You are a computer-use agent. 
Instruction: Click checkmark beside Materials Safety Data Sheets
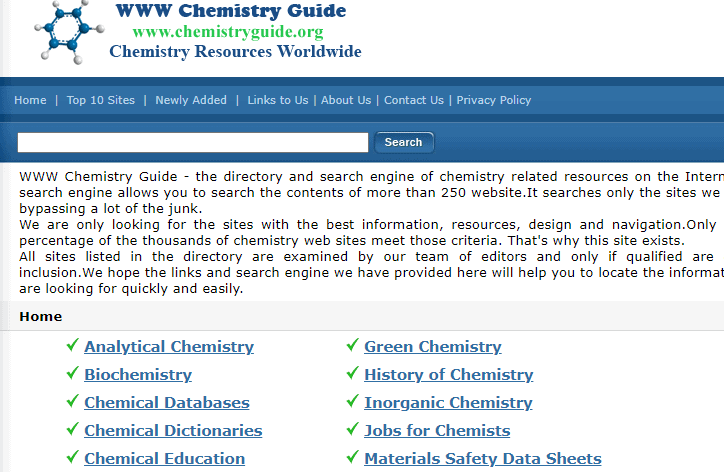point(353,457)
